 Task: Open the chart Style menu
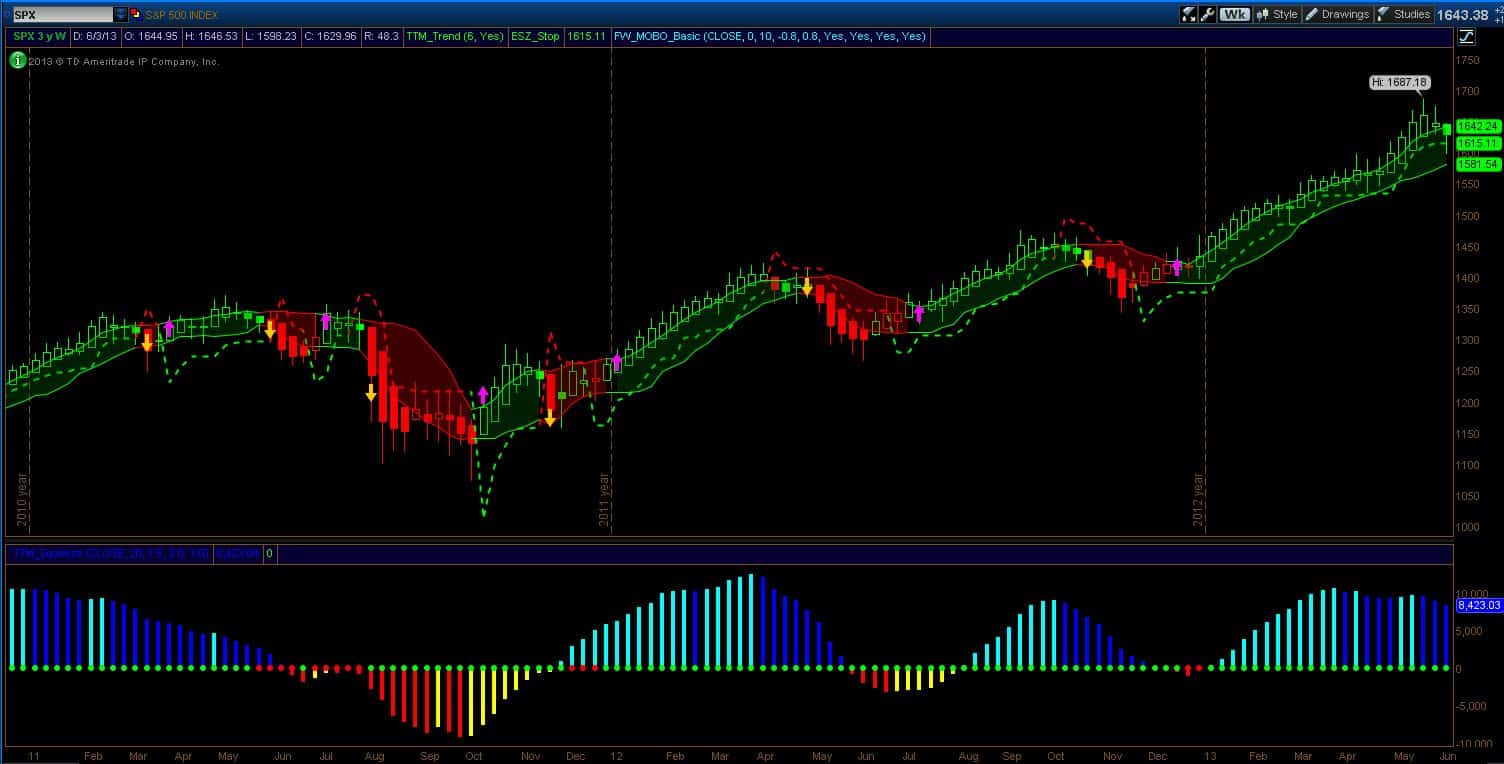coord(1276,14)
